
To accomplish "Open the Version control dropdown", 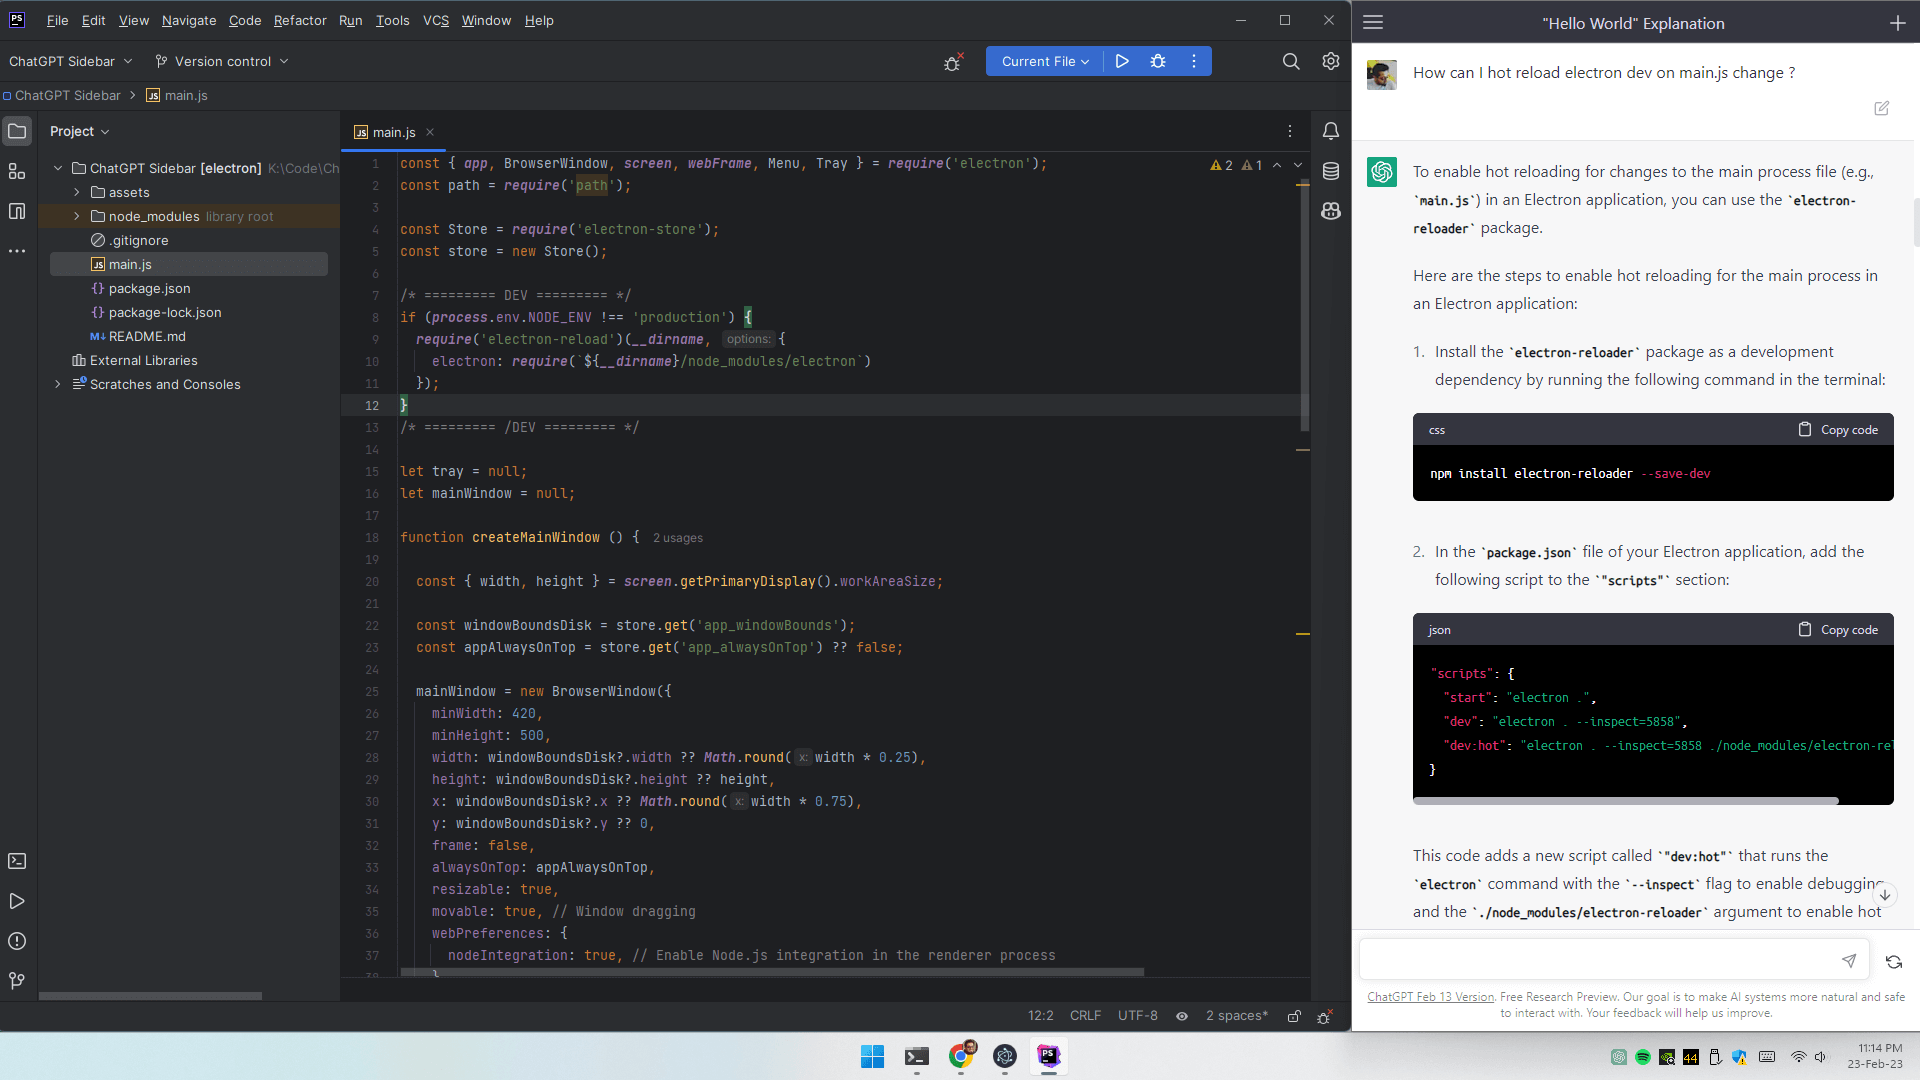I will pos(222,61).
